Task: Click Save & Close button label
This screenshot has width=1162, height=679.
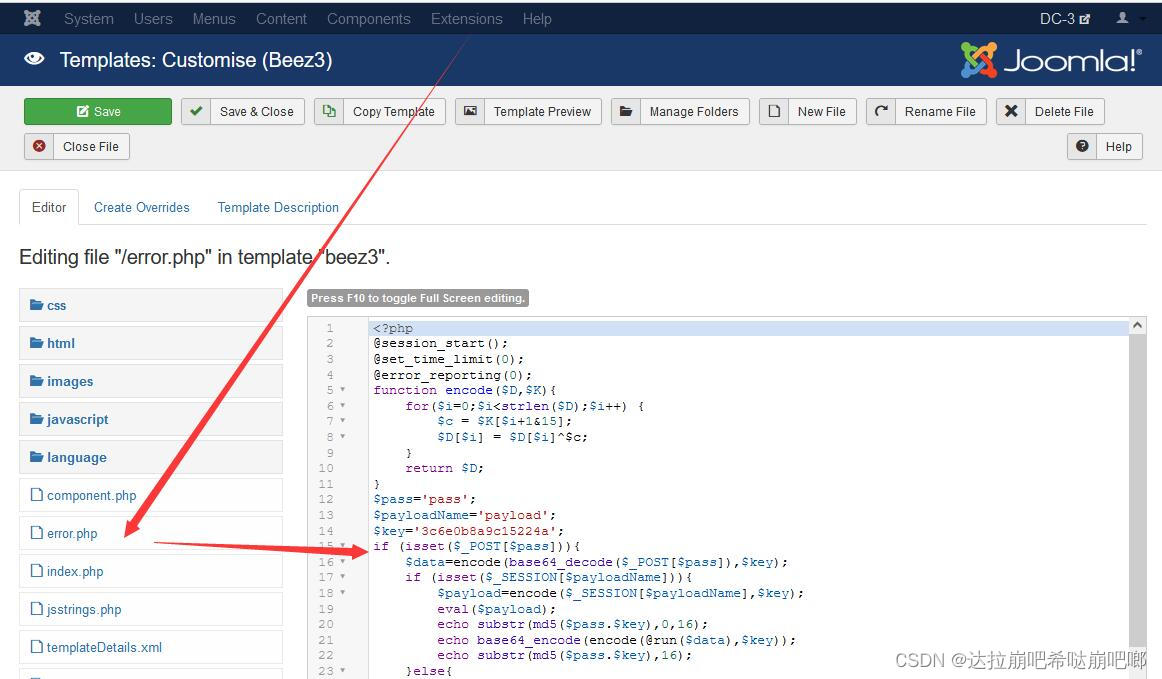Action: click(x=256, y=112)
